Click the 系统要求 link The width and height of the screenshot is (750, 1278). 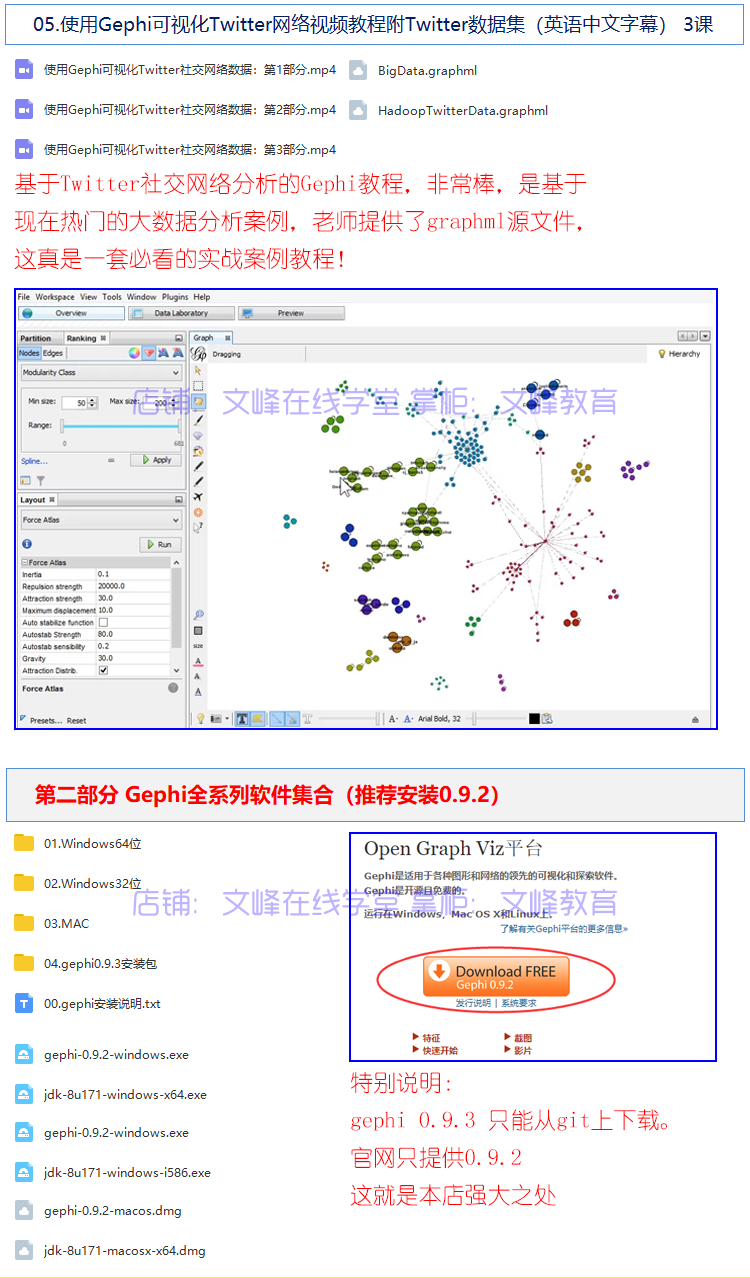pos(519,1003)
